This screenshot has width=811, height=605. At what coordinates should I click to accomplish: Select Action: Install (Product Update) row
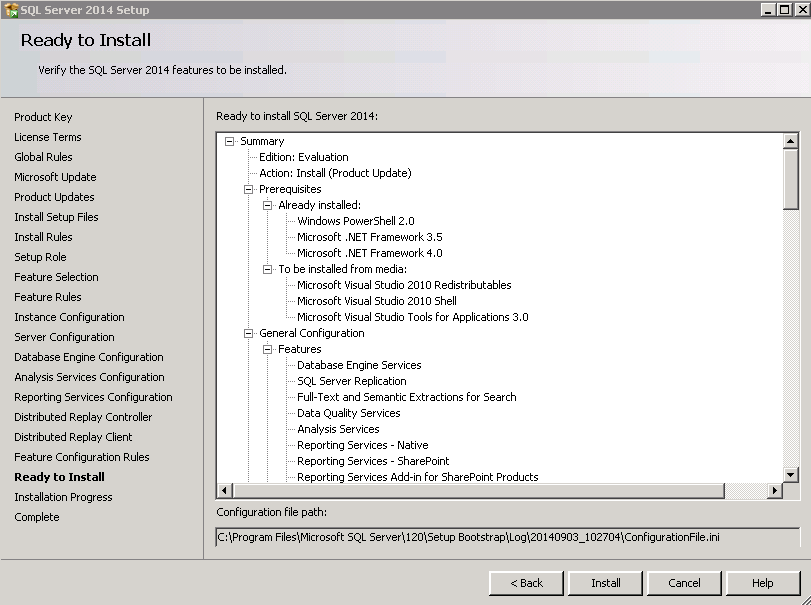click(335, 173)
